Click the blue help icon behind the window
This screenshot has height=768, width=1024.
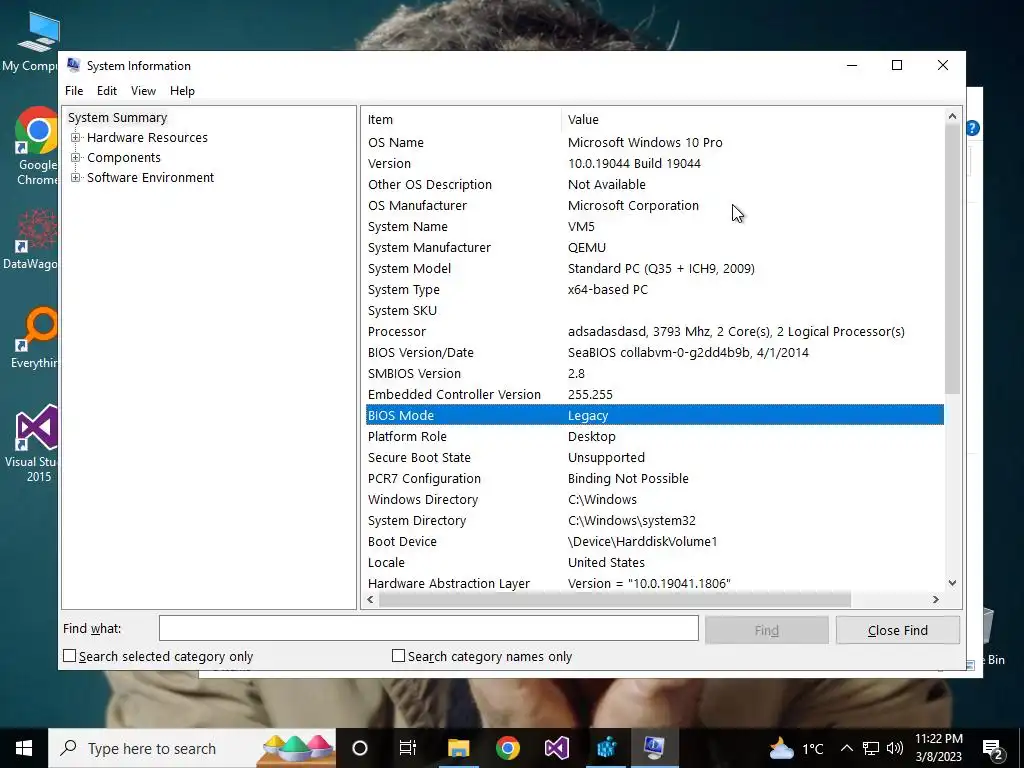[x=973, y=128]
